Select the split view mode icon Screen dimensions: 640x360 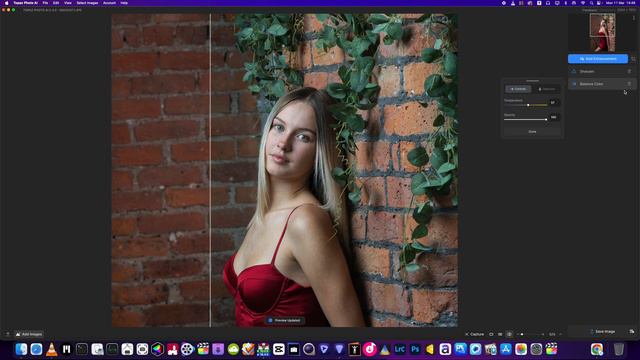pyautogui.click(x=509, y=334)
